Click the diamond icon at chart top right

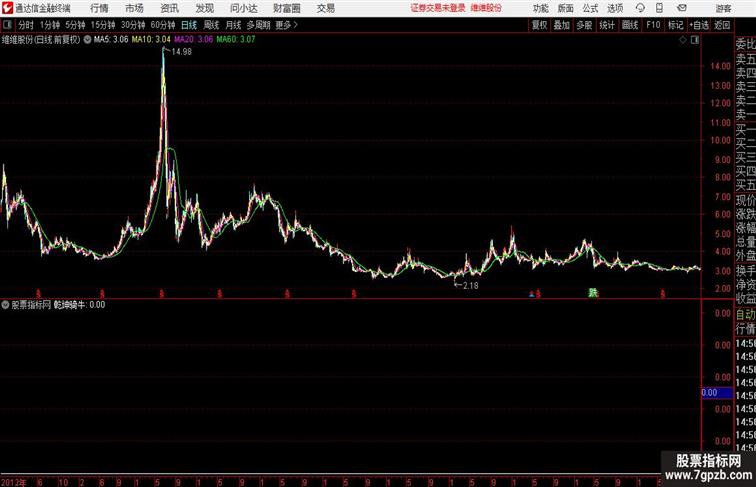coord(683,40)
